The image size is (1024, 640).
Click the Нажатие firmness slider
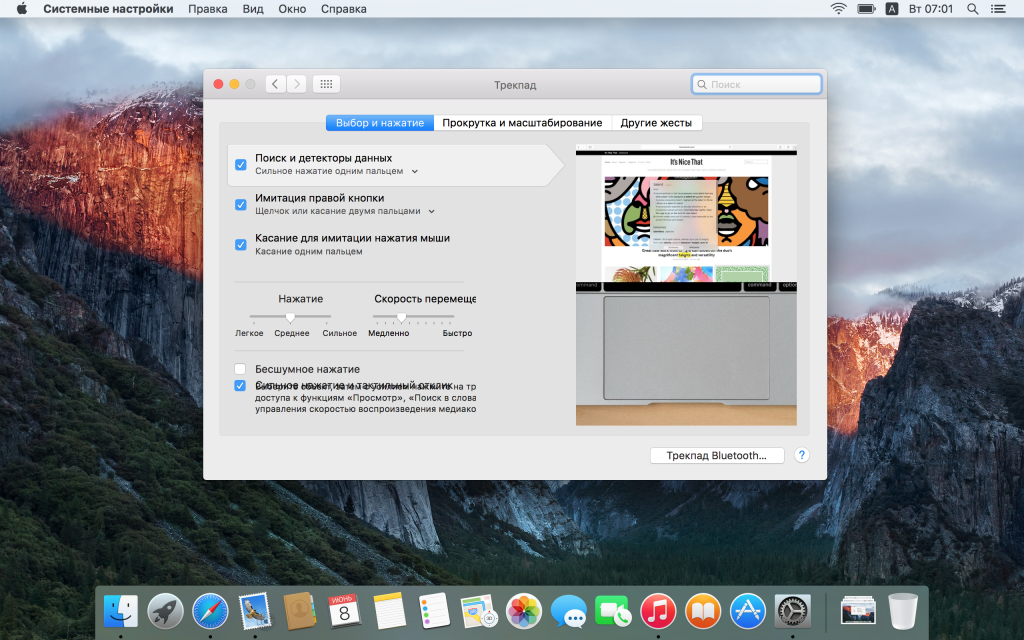(x=290, y=317)
